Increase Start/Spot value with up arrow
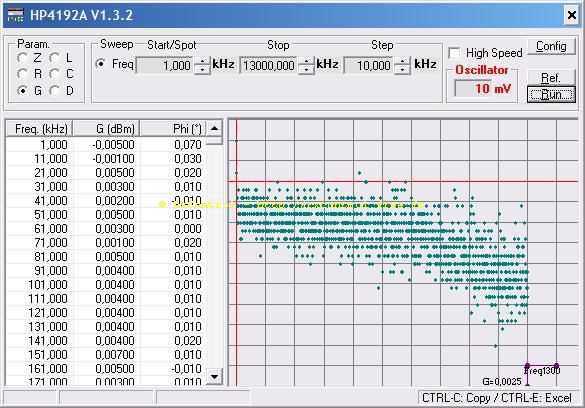This screenshot has height=408, width=585. coord(202,62)
